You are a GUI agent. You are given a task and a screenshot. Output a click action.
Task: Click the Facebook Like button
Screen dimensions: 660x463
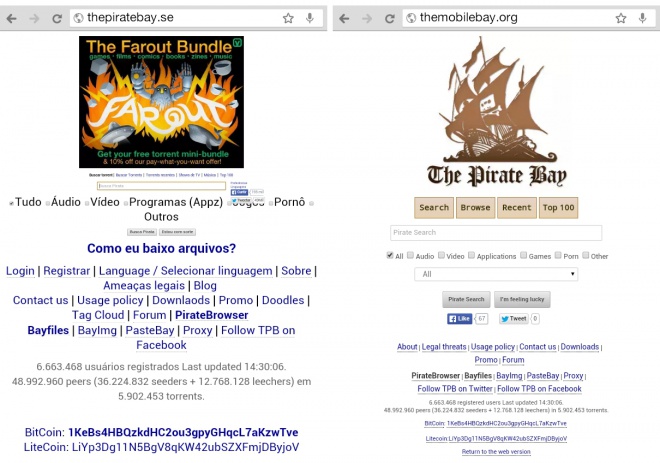[459, 319]
